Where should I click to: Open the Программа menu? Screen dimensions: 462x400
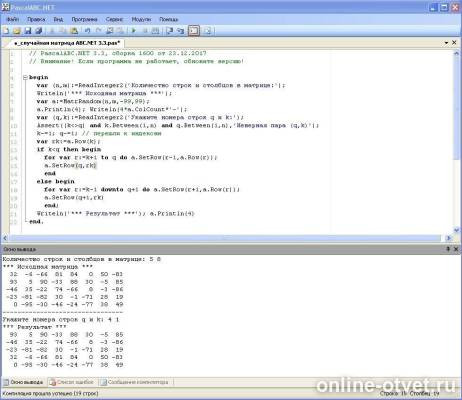[x=84, y=19]
